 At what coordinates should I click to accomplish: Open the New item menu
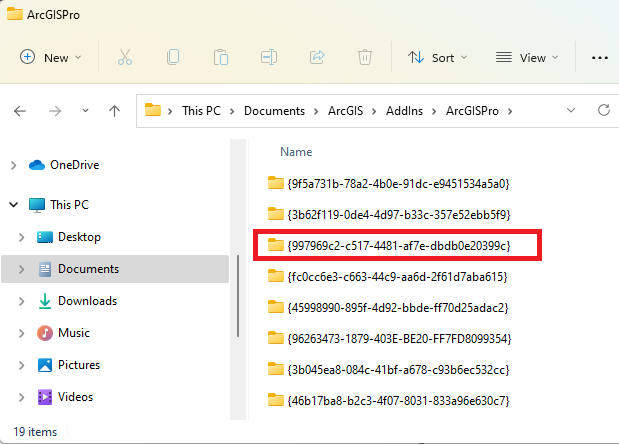pos(51,58)
